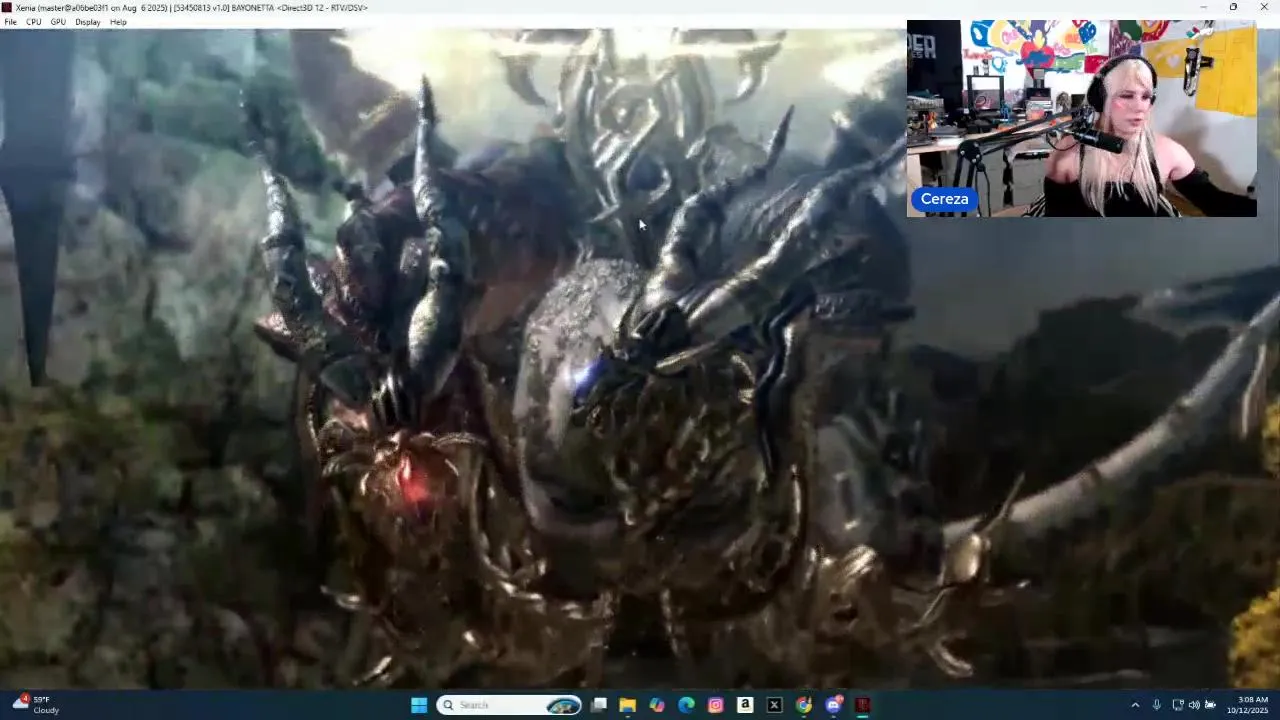Click the webcam overlay feed
The height and width of the screenshot is (720, 1280).
[x=1081, y=118]
